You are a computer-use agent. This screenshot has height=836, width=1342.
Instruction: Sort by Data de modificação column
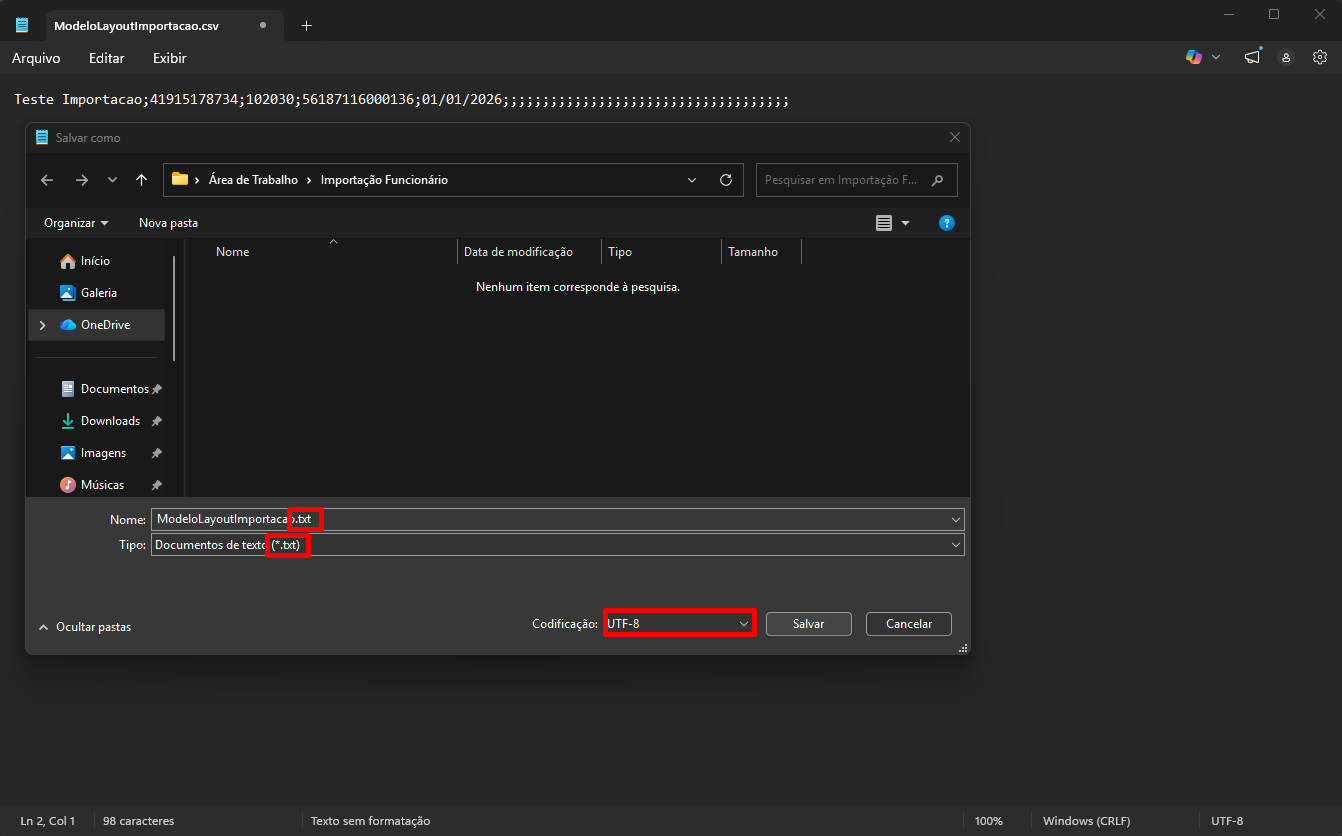click(x=518, y=252)
